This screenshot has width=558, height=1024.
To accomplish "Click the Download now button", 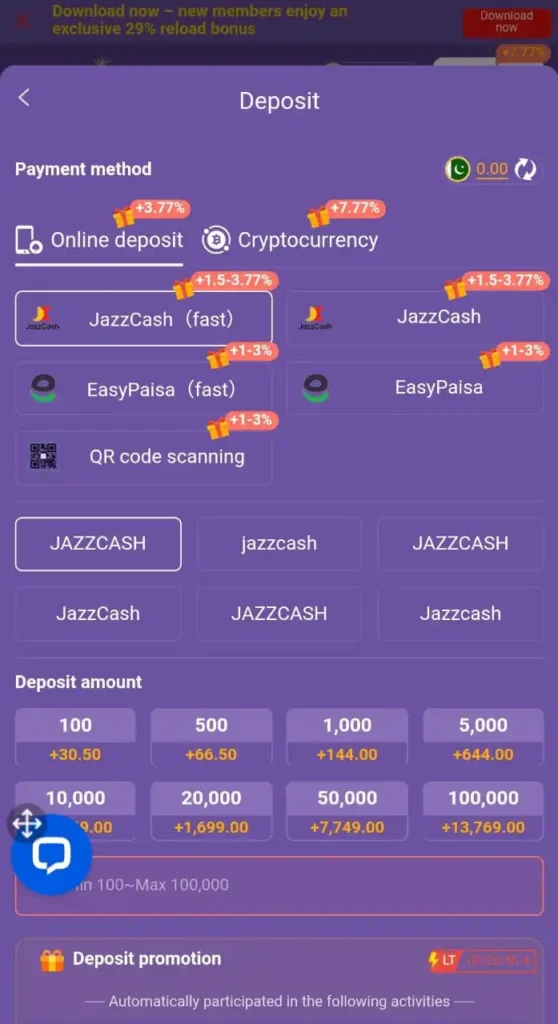I will point(506,22).
